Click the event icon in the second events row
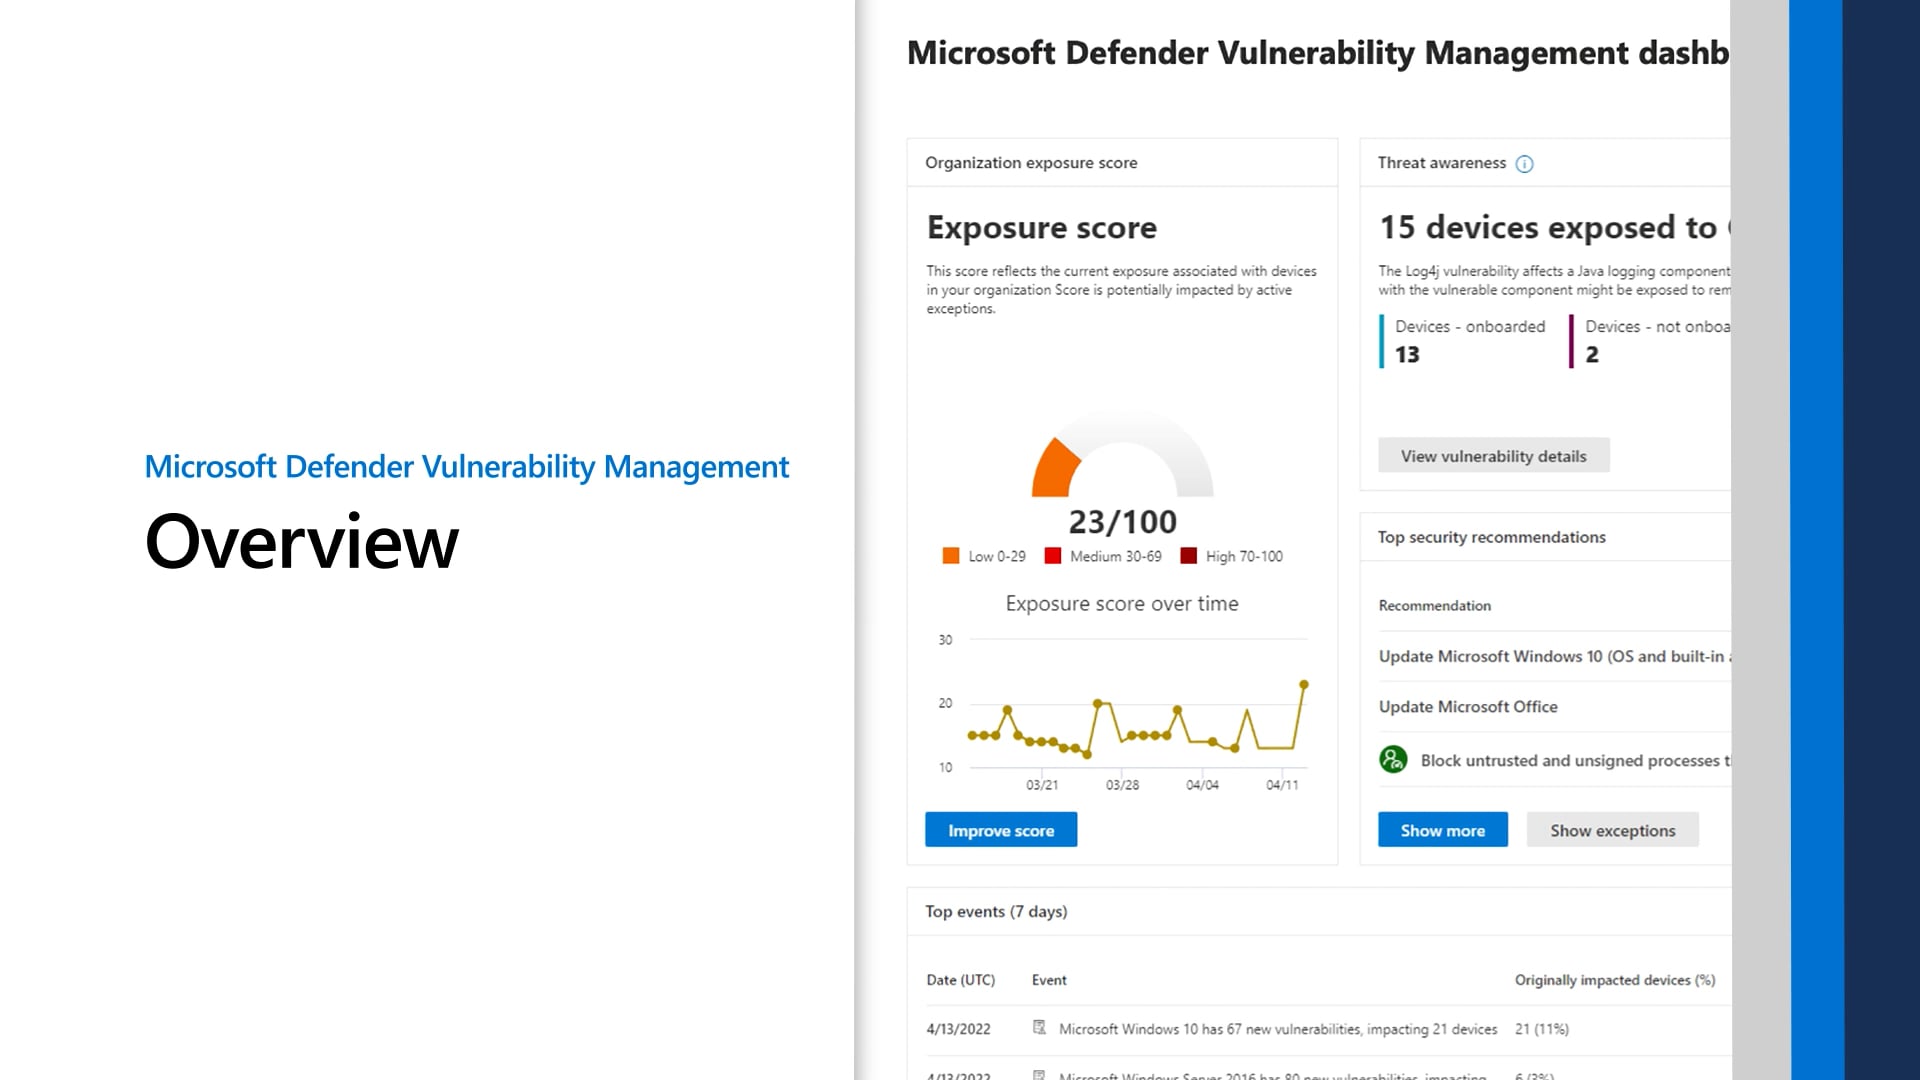1920x1080 pixels. click(1039, 1075)
